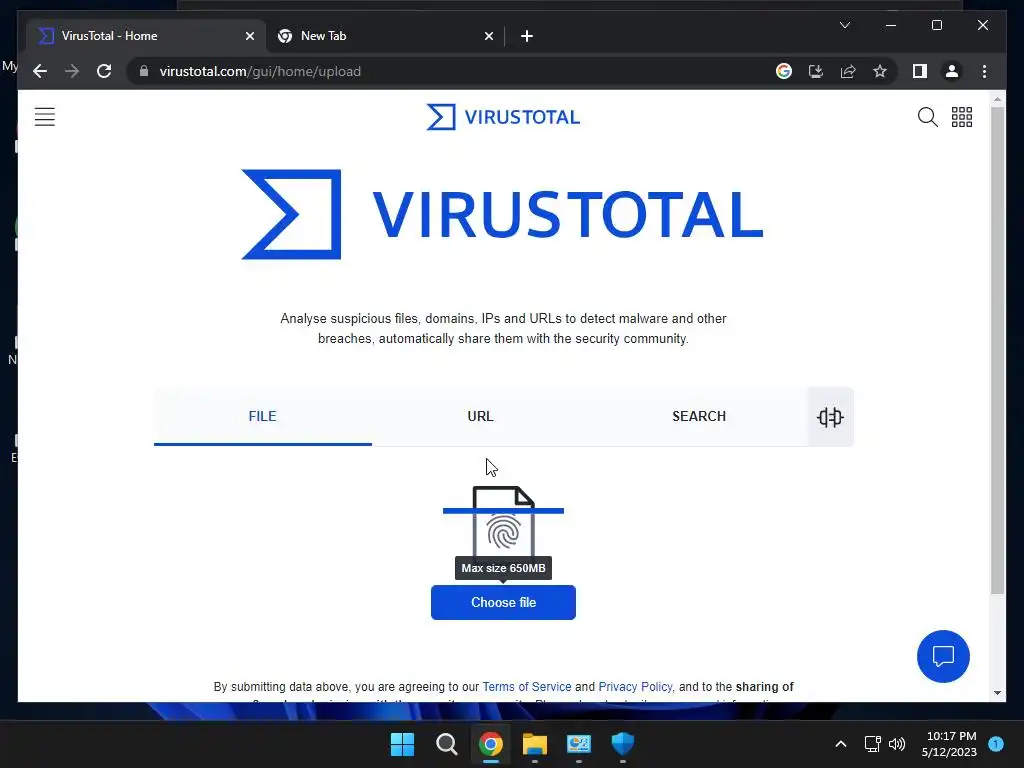1024x768 pixels.
Task: Switch to the New Tab browser tab
Action: 385,36
